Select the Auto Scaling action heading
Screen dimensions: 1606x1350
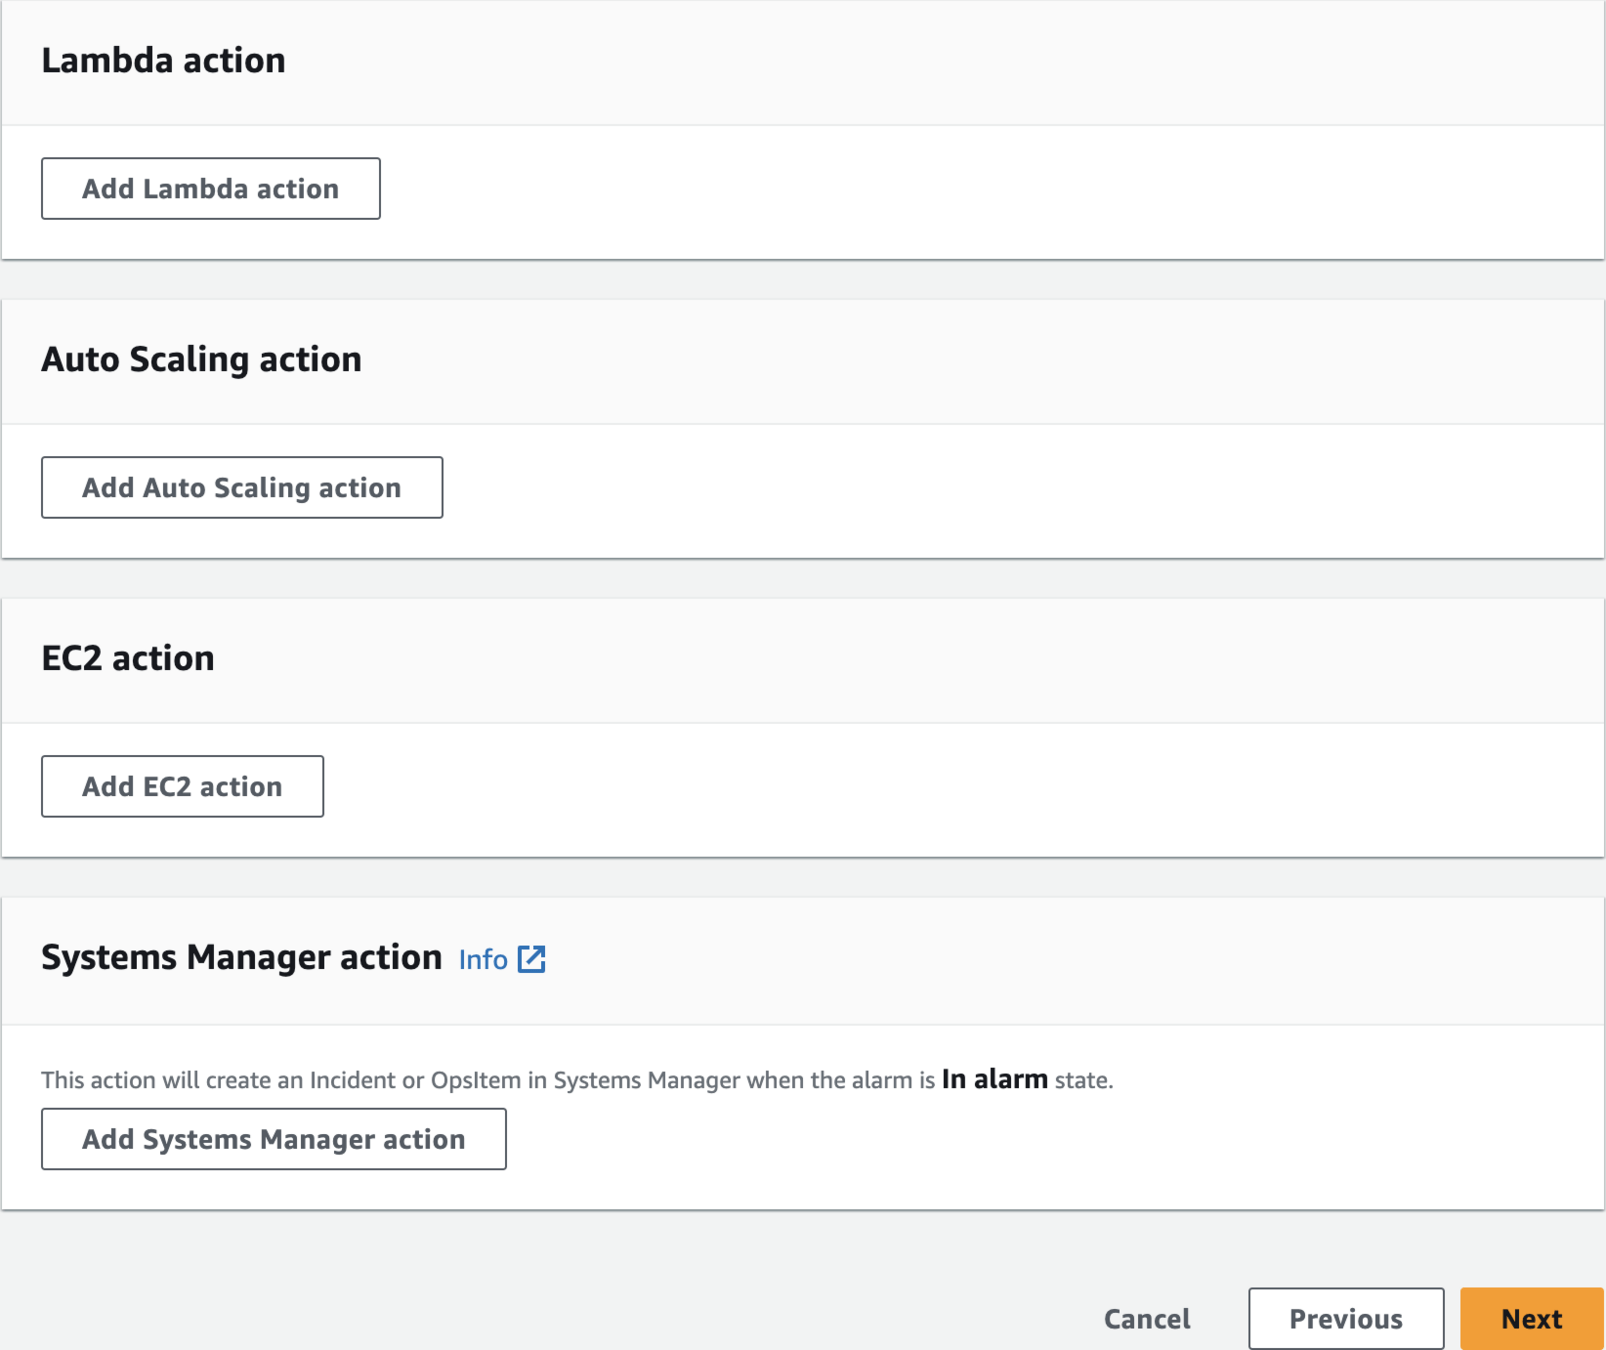(201, 359)
